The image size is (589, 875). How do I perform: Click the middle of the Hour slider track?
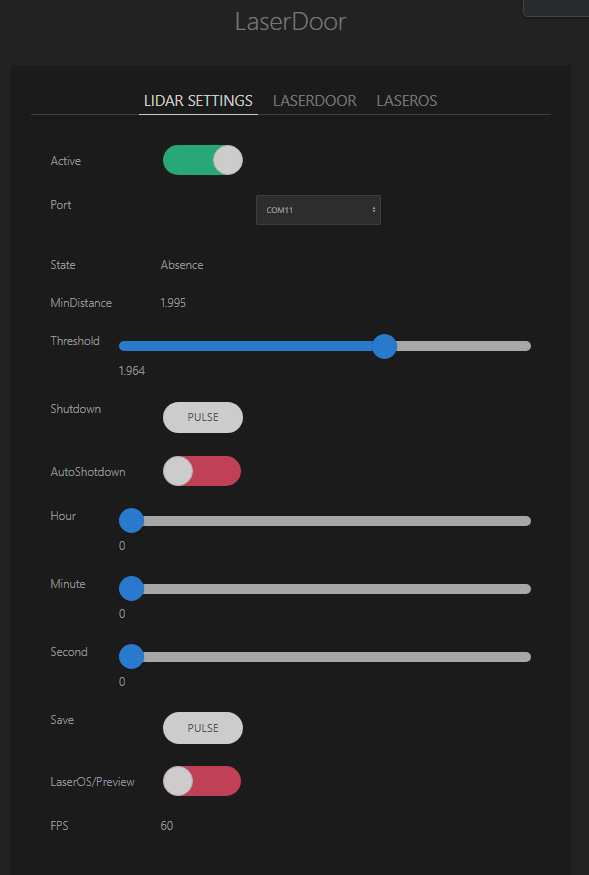[325, 521]
